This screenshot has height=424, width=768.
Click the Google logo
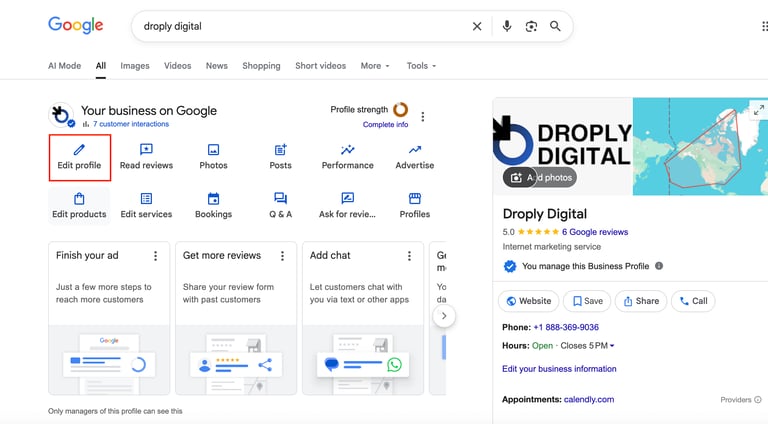[76, 25]
